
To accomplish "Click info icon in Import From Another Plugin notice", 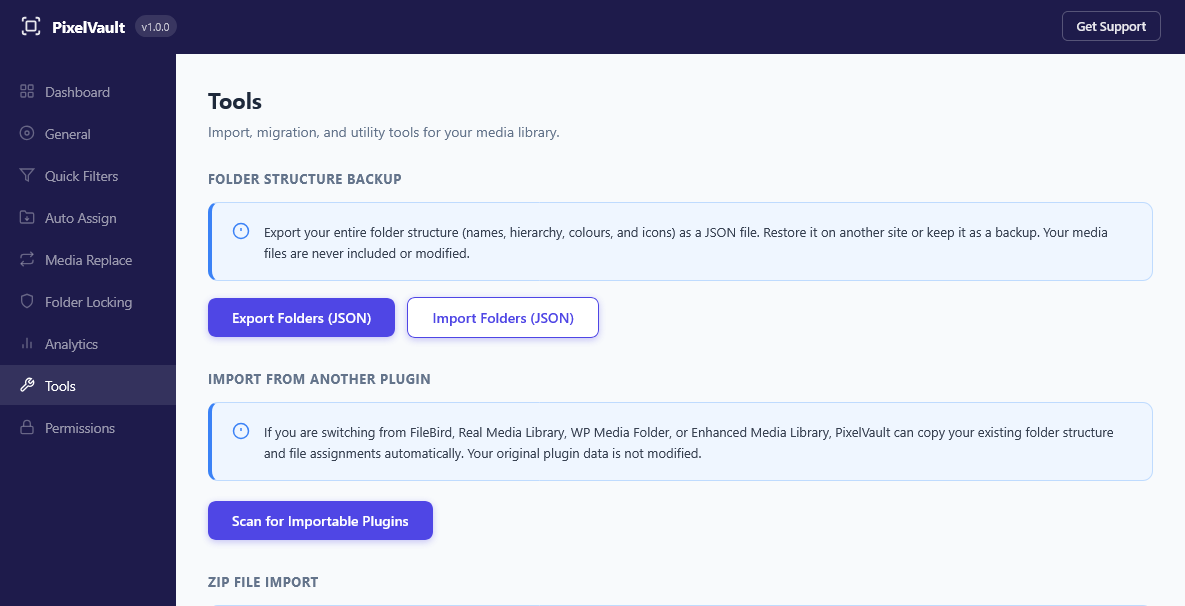I will click(241, 431).
